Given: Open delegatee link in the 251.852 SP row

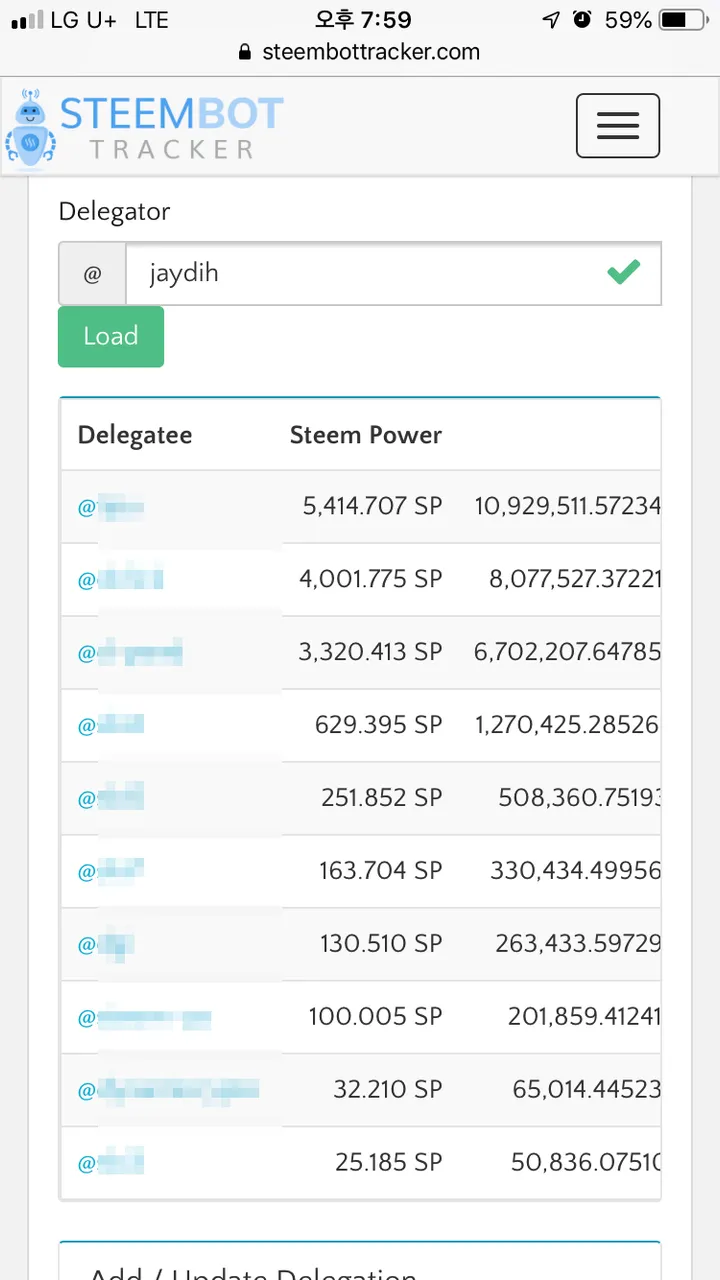Looking at the screenshot, I should coord(111,798).
